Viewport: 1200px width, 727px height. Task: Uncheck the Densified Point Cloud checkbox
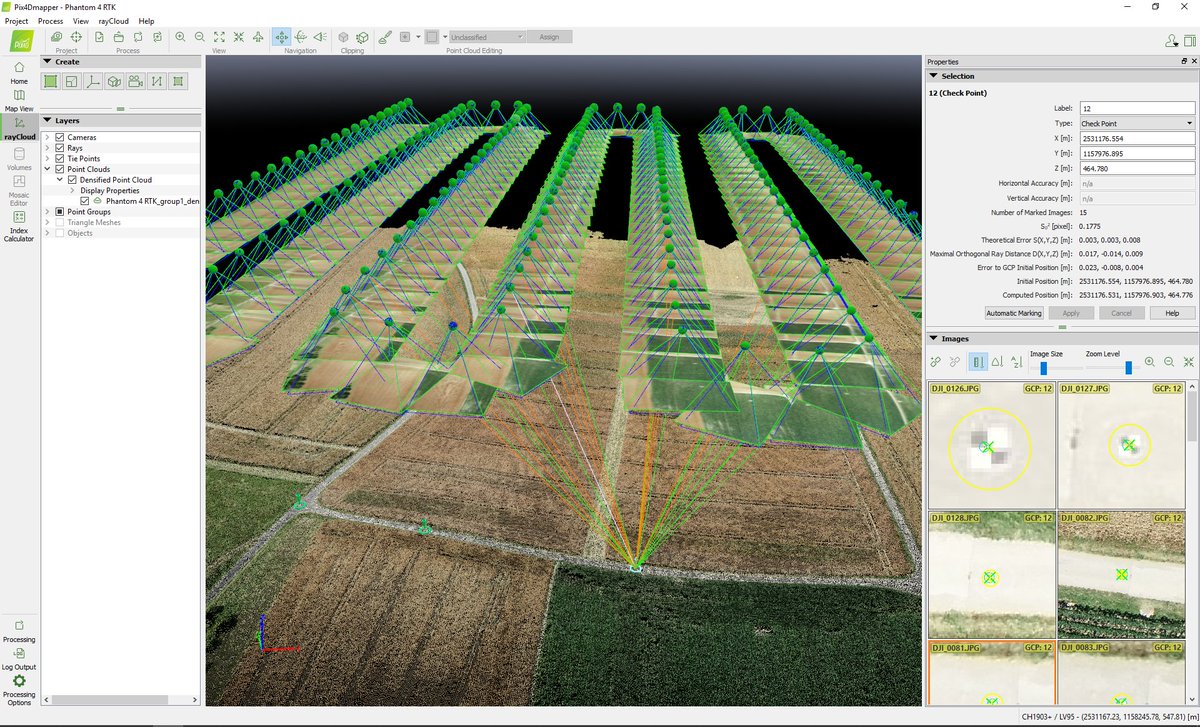pos(72,180)
